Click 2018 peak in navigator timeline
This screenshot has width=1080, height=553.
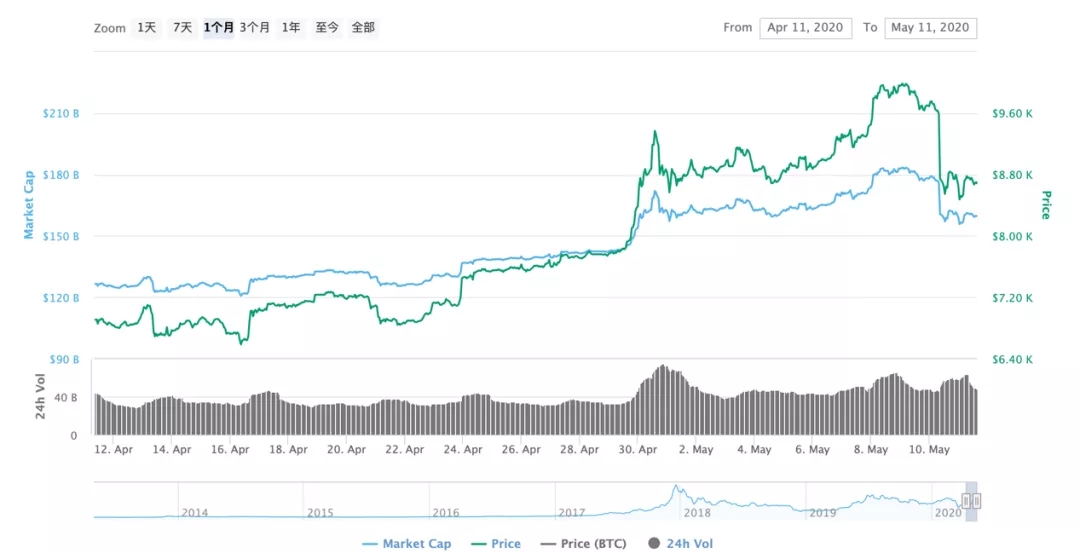point(677,491)
